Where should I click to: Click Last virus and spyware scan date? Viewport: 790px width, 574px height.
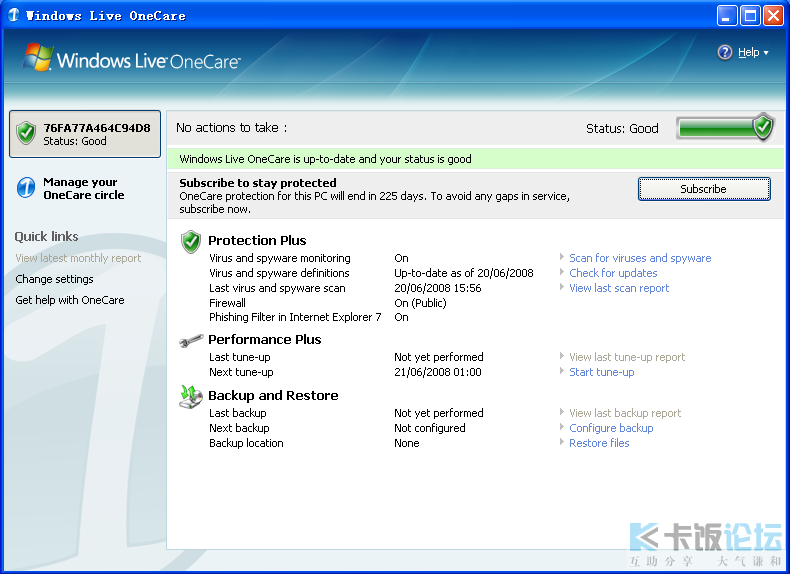point(437,288)
